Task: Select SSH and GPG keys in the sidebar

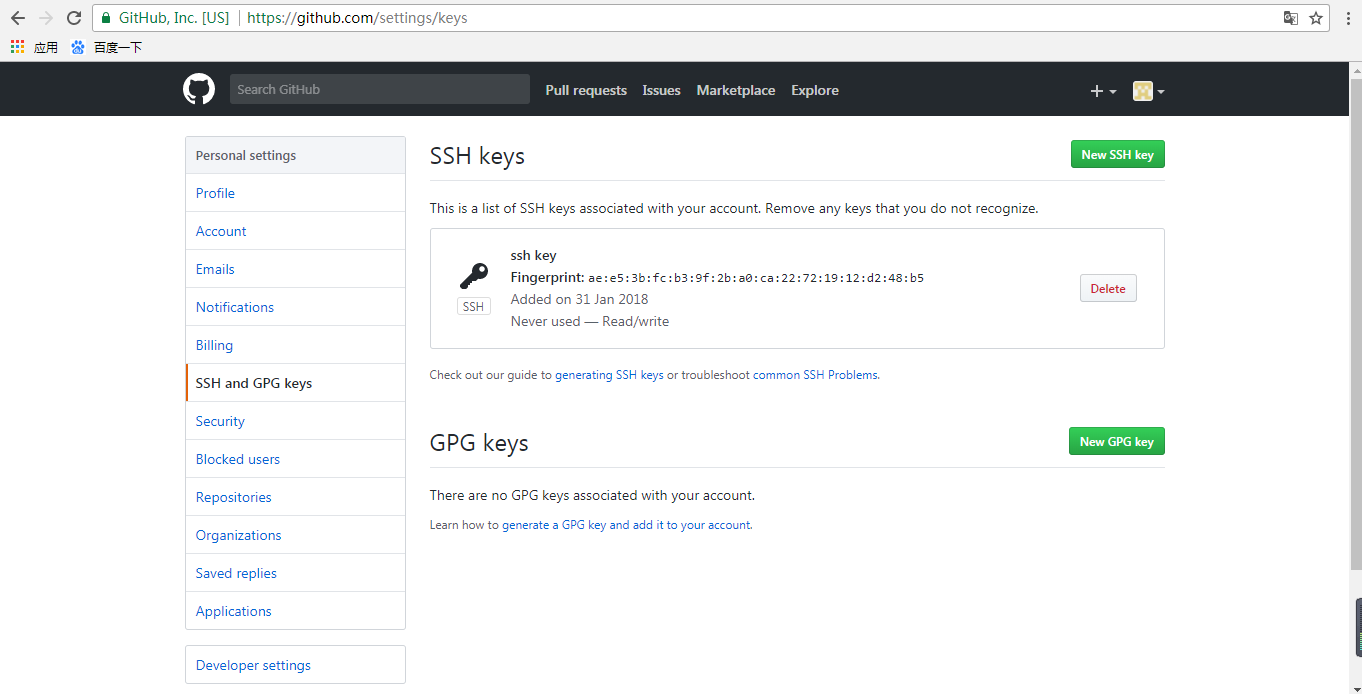Action: [x=295, y=383]
